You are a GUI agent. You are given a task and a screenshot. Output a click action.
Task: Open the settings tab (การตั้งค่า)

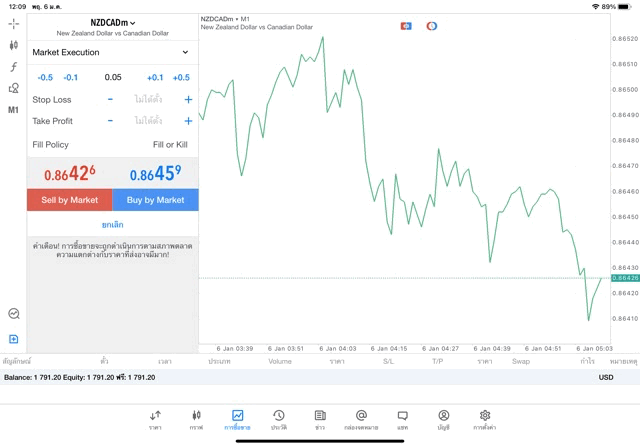click(485, 420)
